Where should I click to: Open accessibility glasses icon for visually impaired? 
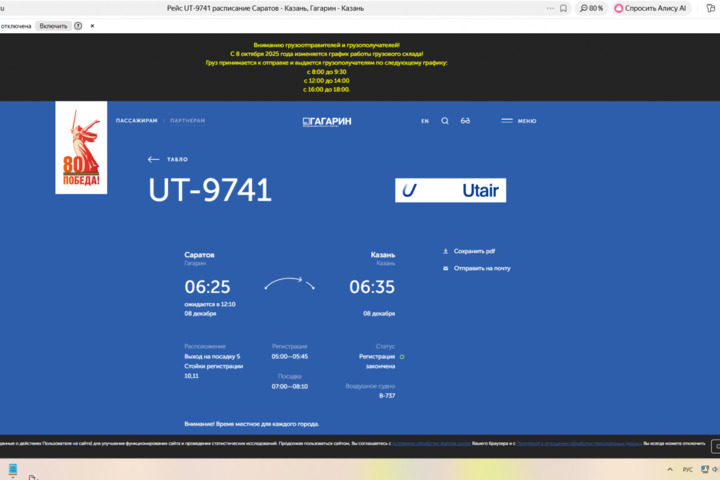tap(465, 121)
